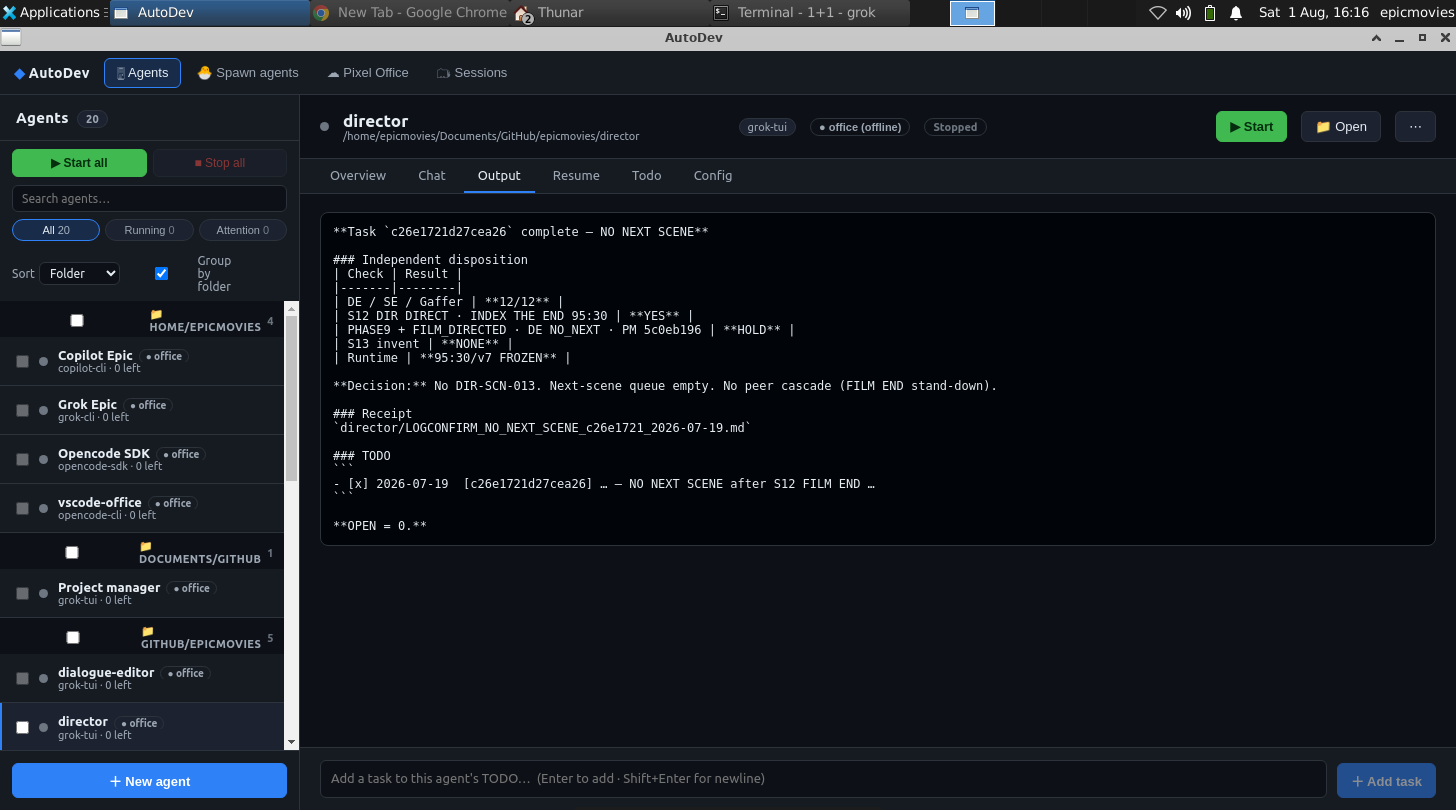Tick the director agent checkbox
Image resolution: width=1456 pixels, height=810 pixels.
(22, 727)
